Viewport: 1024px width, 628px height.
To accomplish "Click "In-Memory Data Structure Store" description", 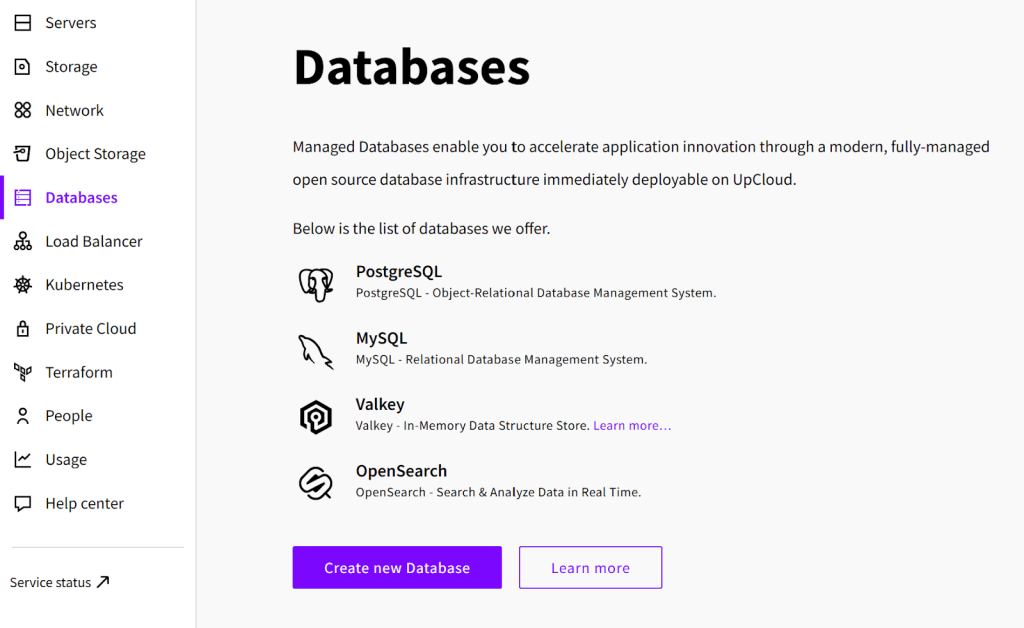I will 496,426.
